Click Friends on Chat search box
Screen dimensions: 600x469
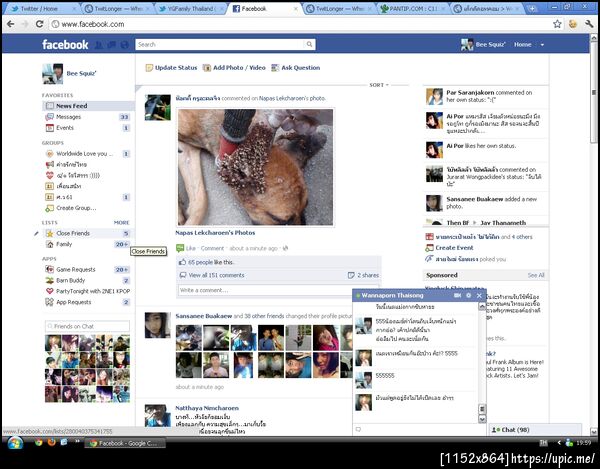click(88, 326)
